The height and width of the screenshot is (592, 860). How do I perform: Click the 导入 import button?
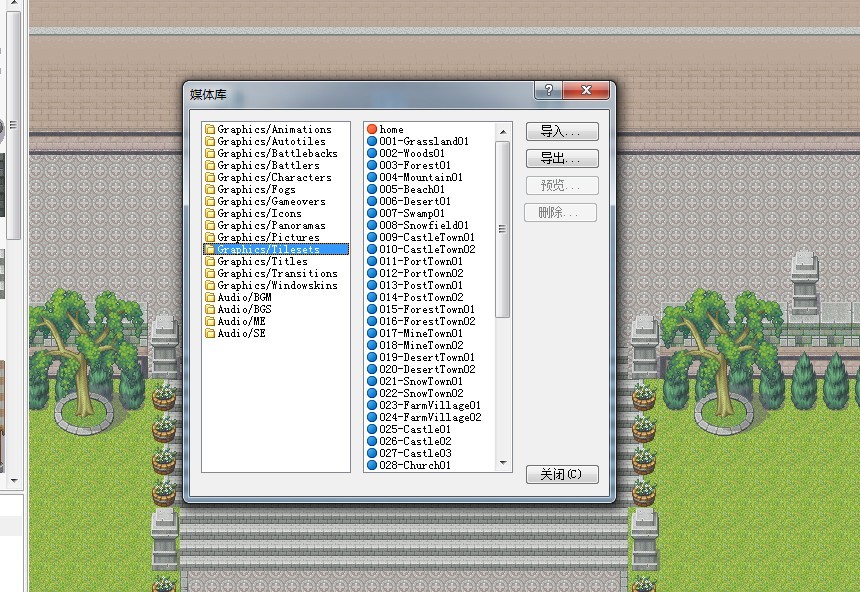coord(562,132)
